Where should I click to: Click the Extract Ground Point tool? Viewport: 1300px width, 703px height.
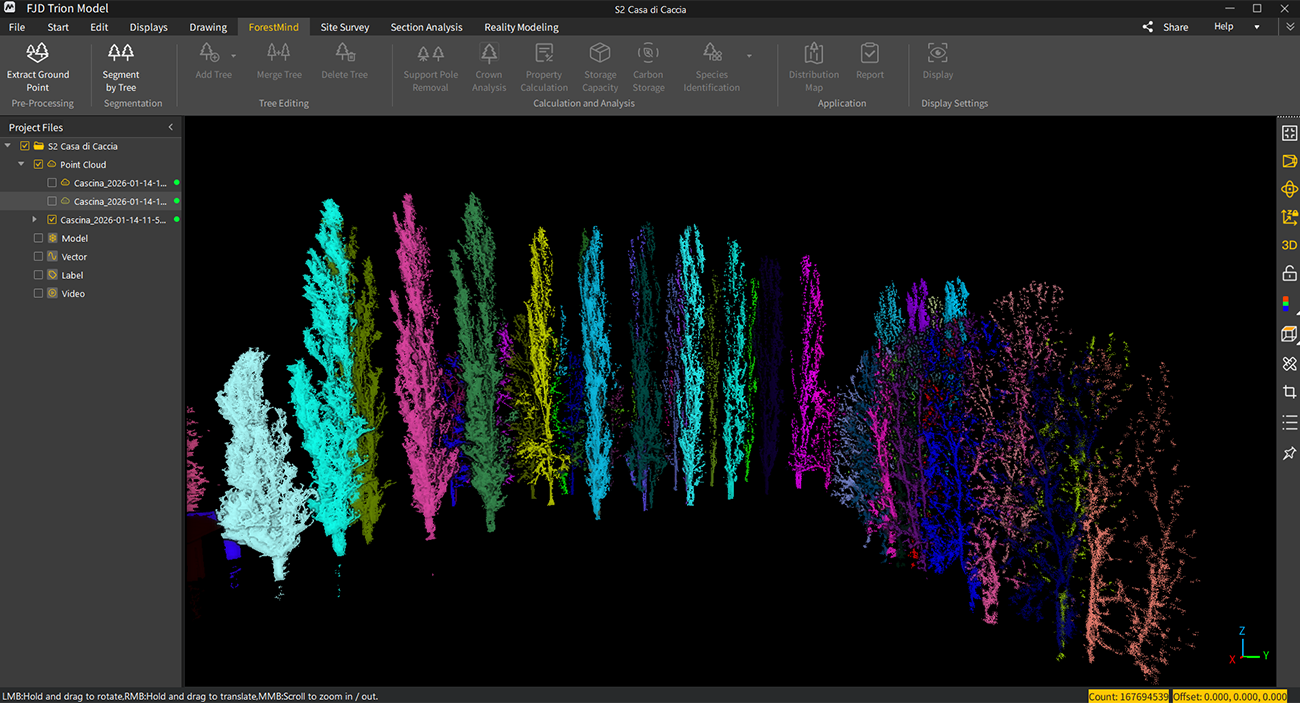click(x=38, y=66)
